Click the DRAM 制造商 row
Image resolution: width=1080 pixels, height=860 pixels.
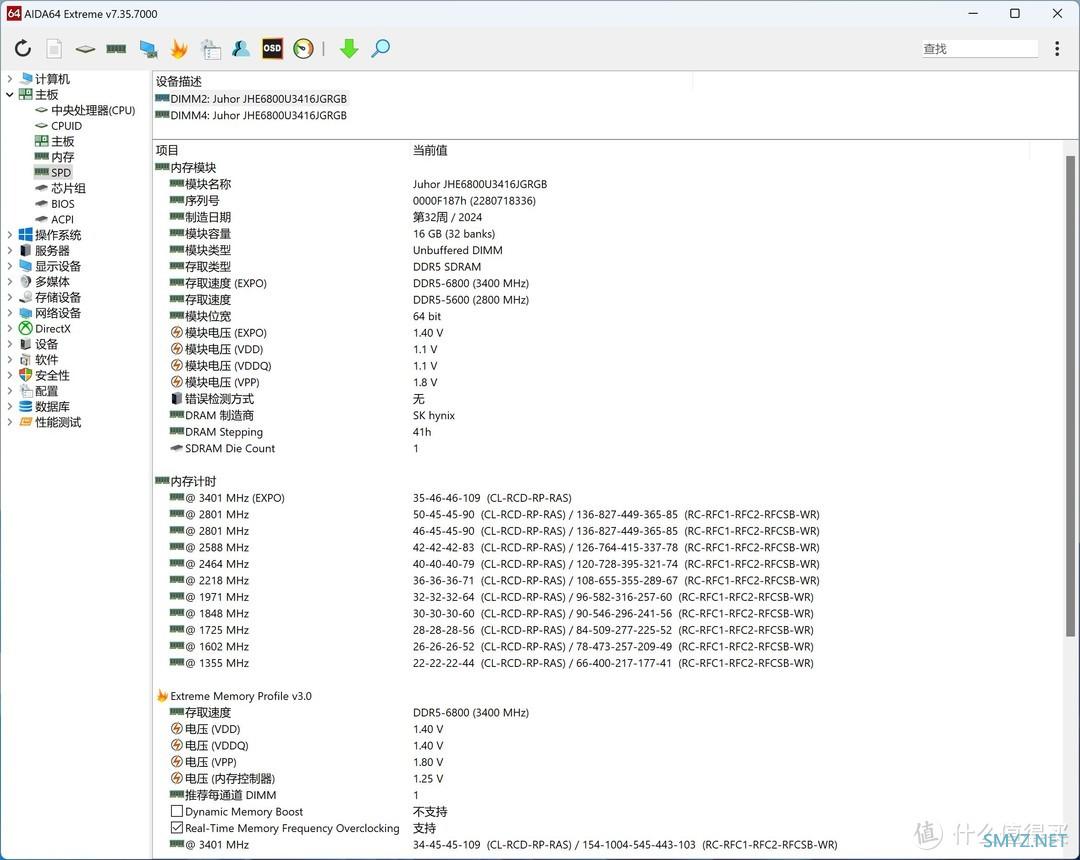(x=609, y=415)
